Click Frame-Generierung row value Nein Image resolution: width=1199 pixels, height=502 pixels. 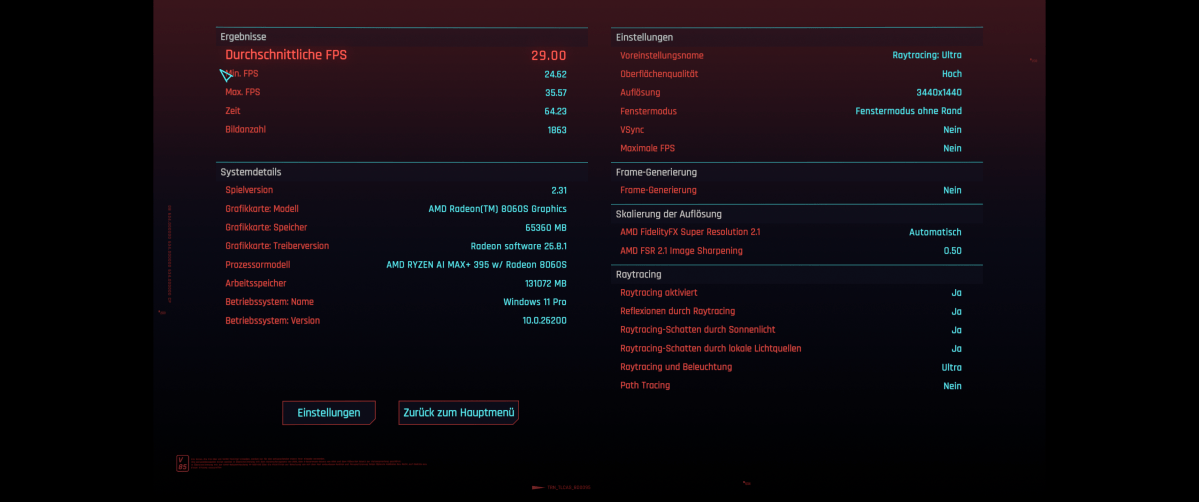pos(953,191)
